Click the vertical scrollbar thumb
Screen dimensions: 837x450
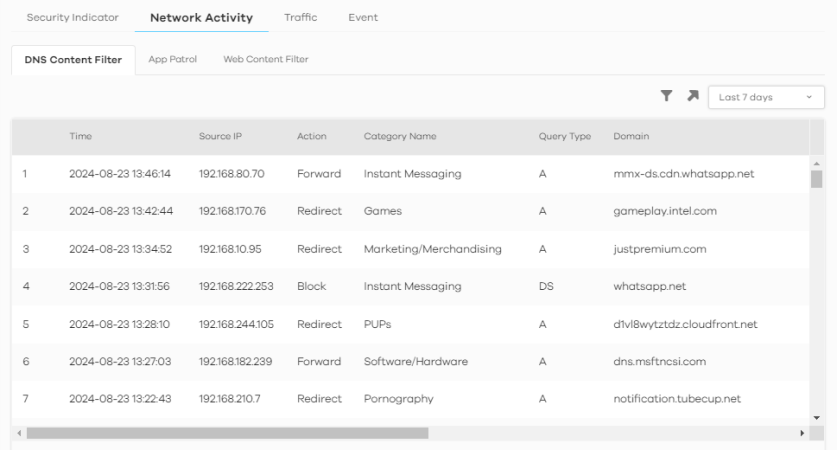[x=816, y=179]
